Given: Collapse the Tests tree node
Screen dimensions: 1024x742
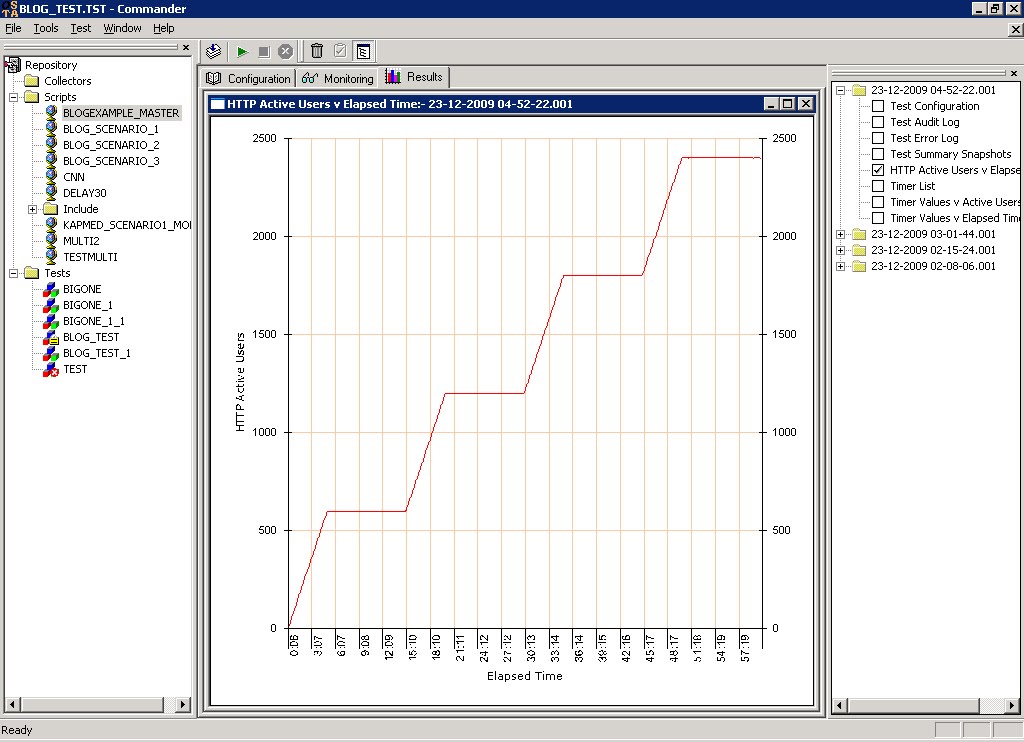Looking at the screenshot, I should (x=13, y=273).
